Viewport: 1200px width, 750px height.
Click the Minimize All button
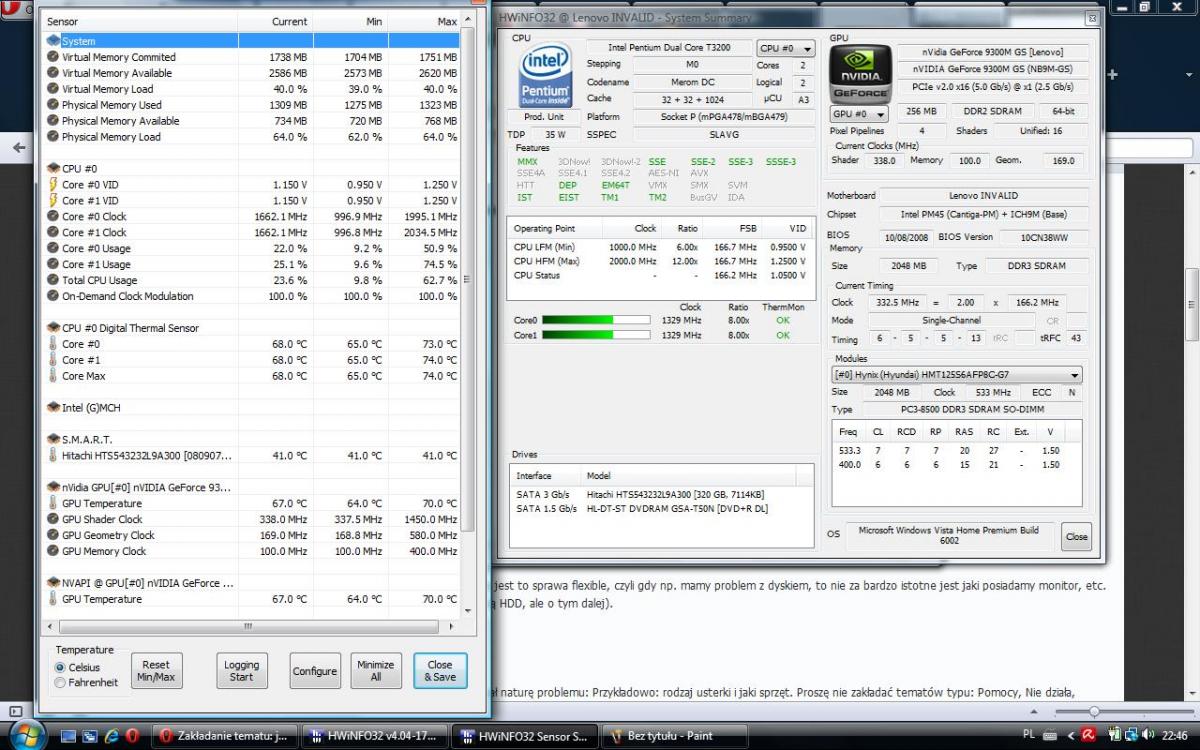pyautogui.click(x=376, y=671)
